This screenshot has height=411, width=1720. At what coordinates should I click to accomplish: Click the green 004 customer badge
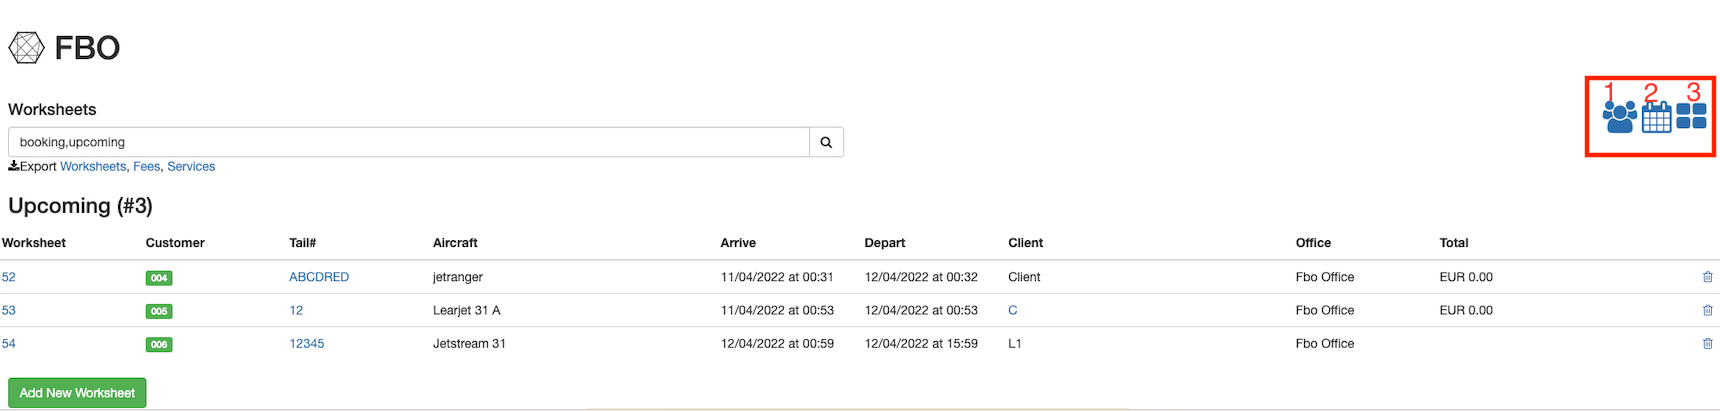click(x=159, y=278)
